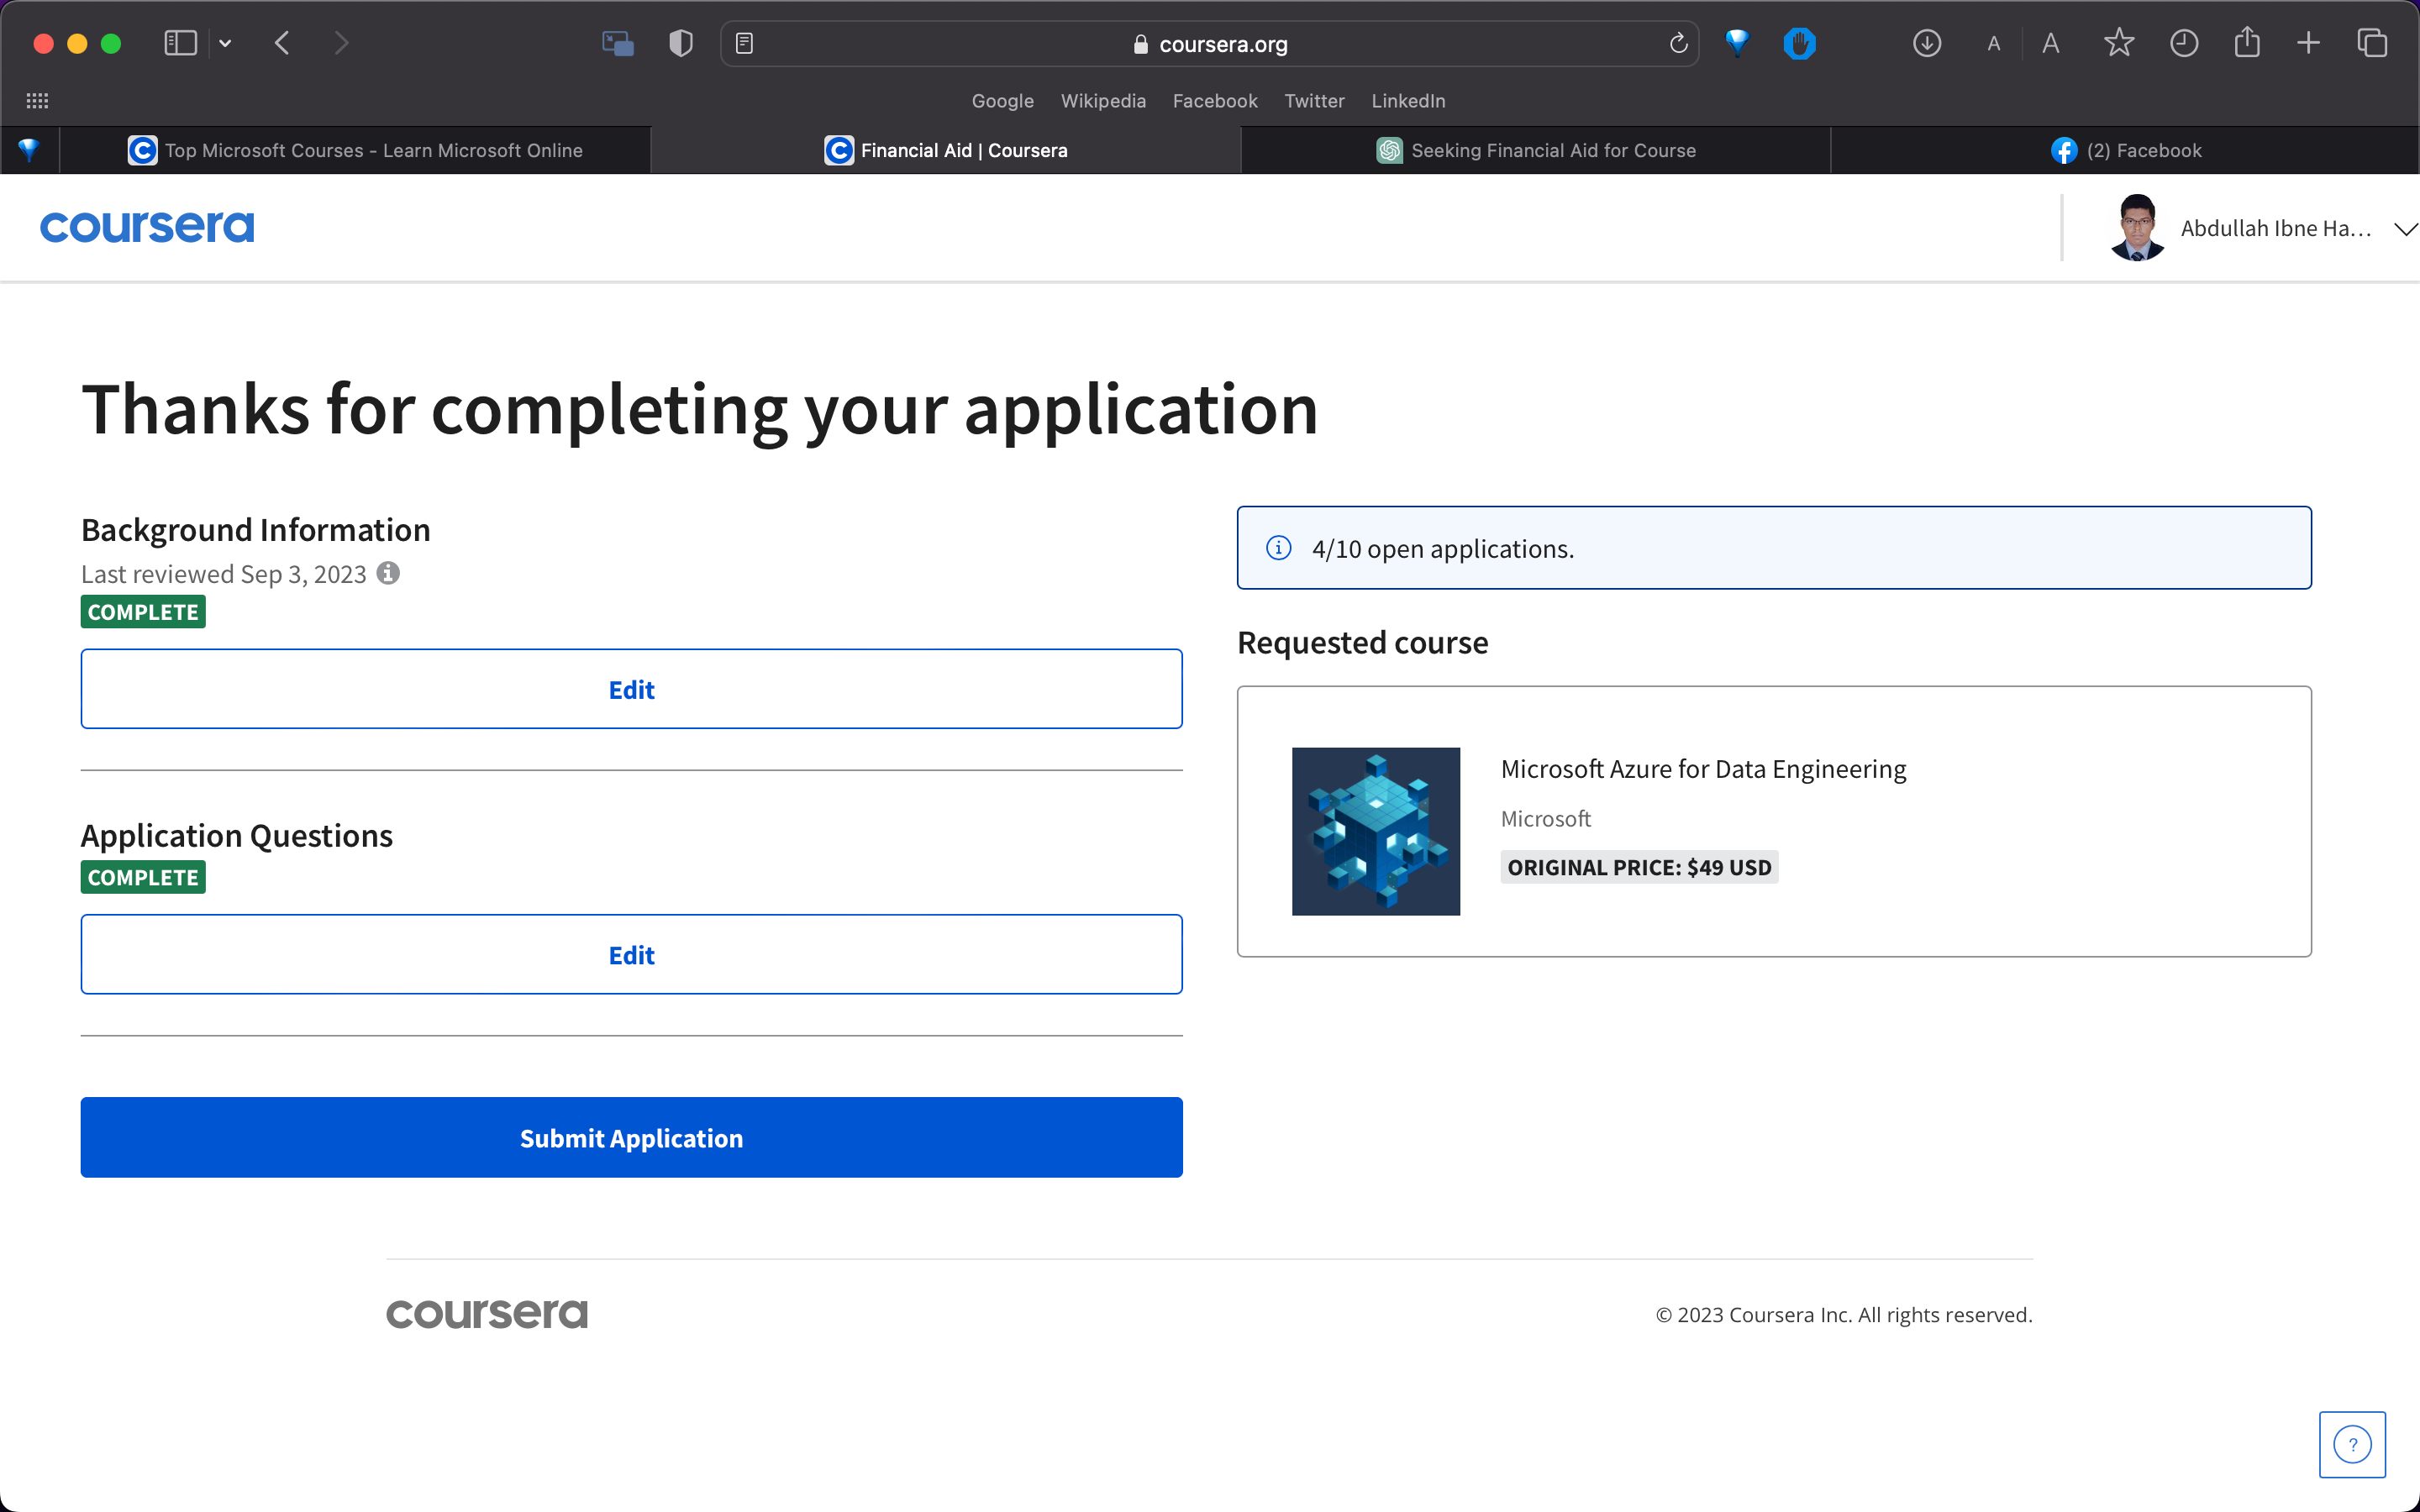Switch to Top Microsoft Courses tab
The width and height of the screenshot is (2420, 1512).
[355, 150]
